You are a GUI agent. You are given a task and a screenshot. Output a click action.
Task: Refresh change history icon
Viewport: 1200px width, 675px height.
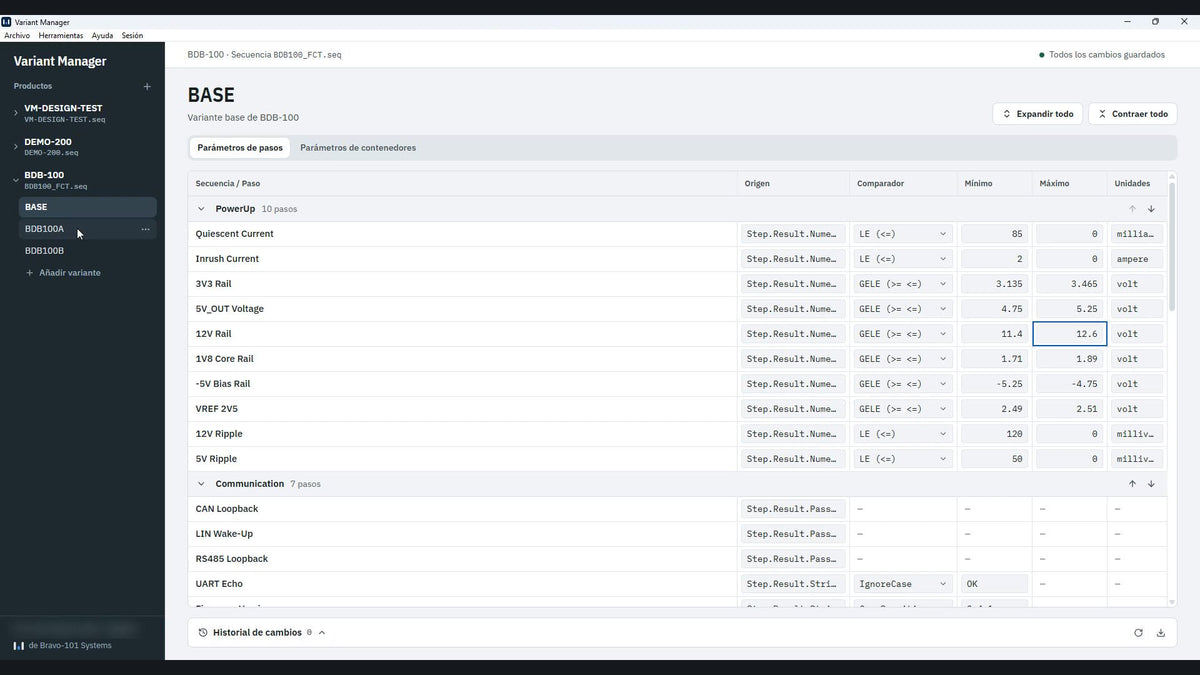tap(1138, 633)
